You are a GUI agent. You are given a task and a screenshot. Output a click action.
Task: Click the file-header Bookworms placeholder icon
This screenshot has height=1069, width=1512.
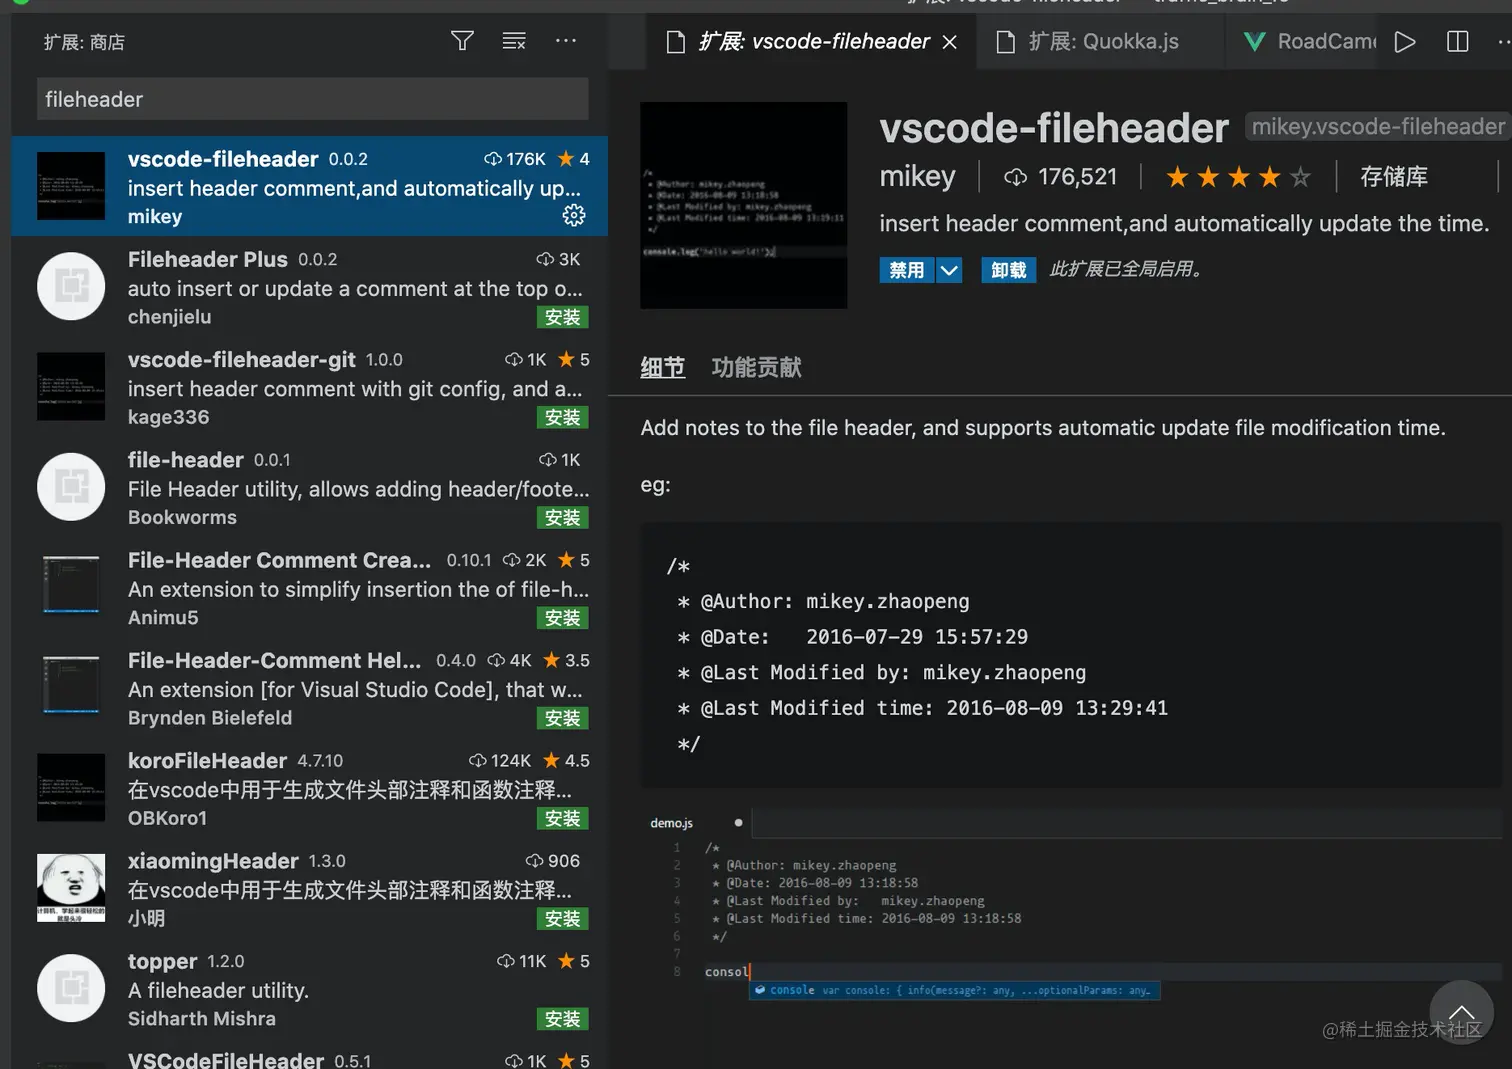(x=71, y=487)
